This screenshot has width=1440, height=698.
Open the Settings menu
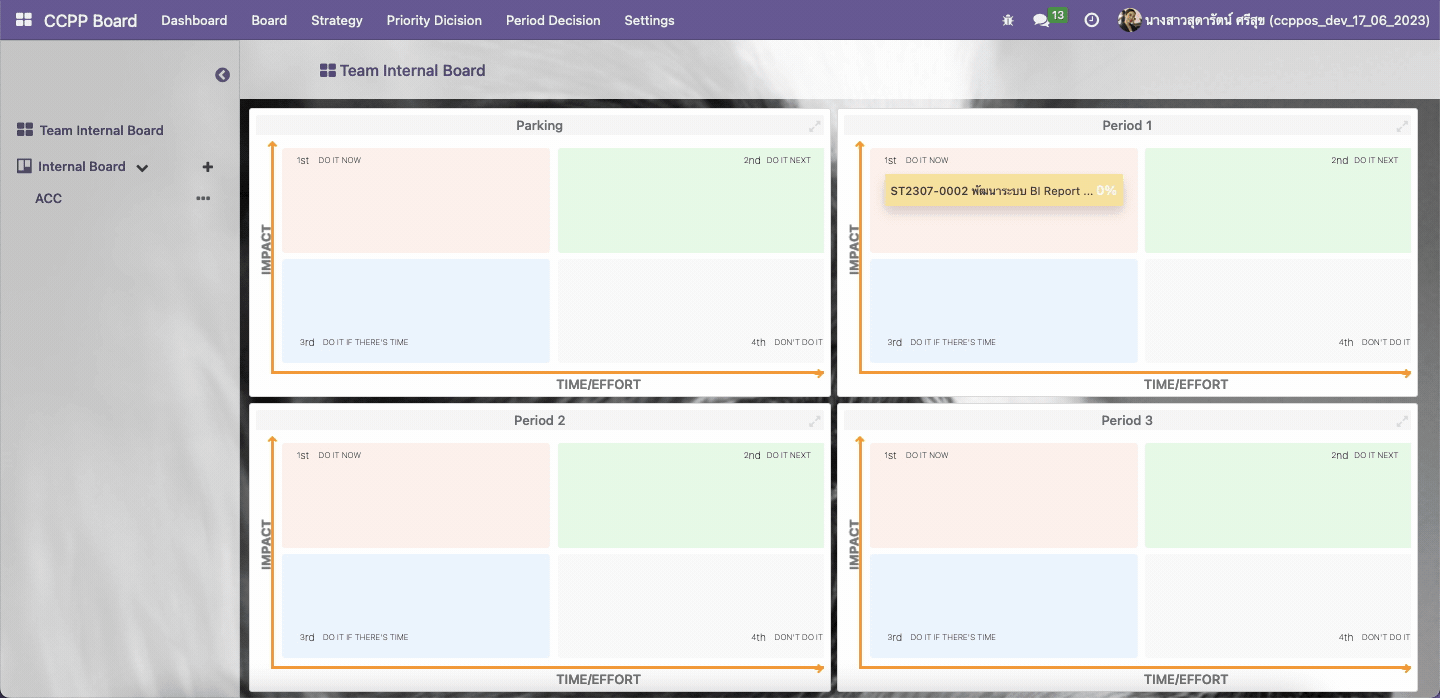(649, 20)
